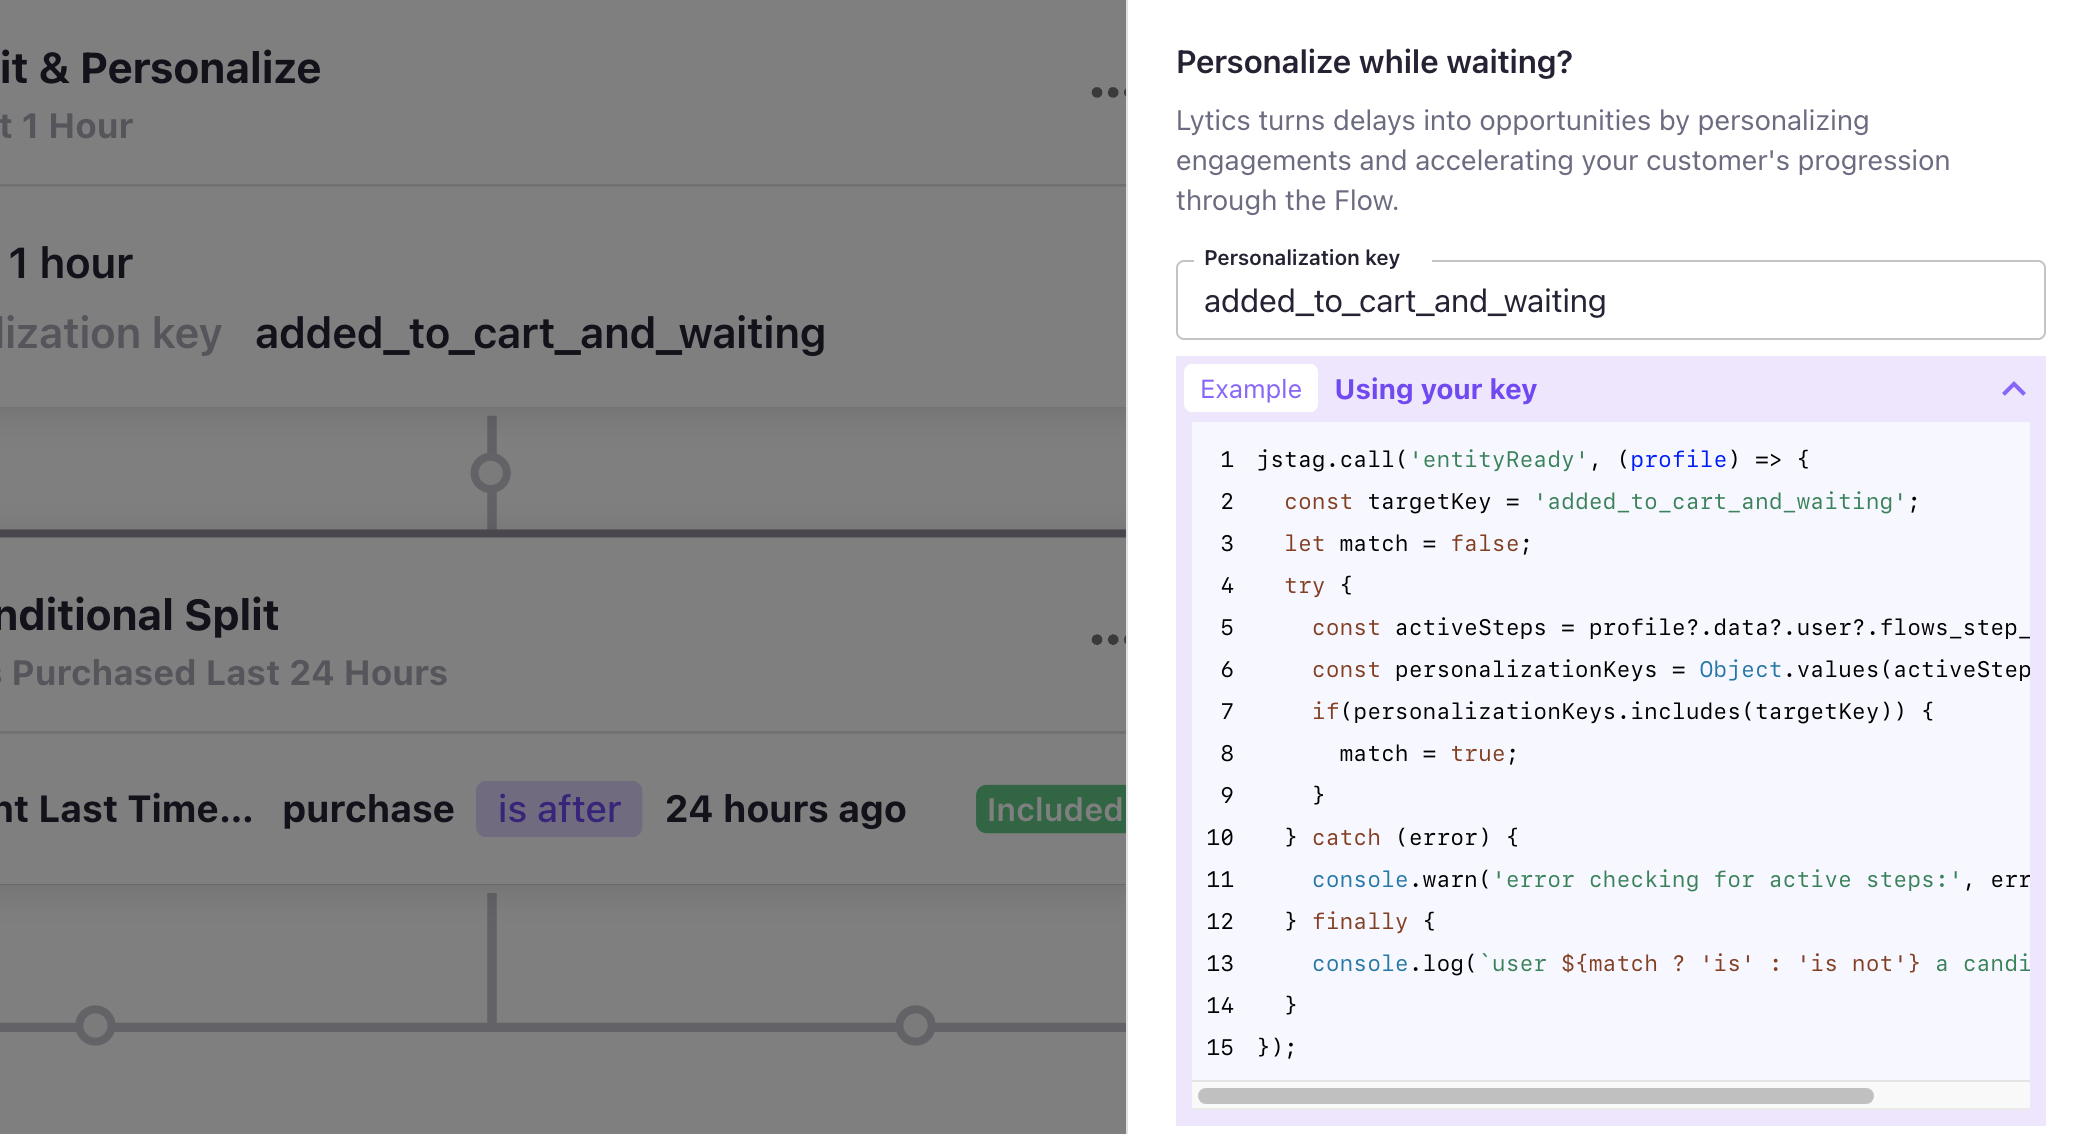The height and width of the screenshot is (1134, 2090).
Task: Click 'Personalize while waiting?' heading
Action: 1374,62
